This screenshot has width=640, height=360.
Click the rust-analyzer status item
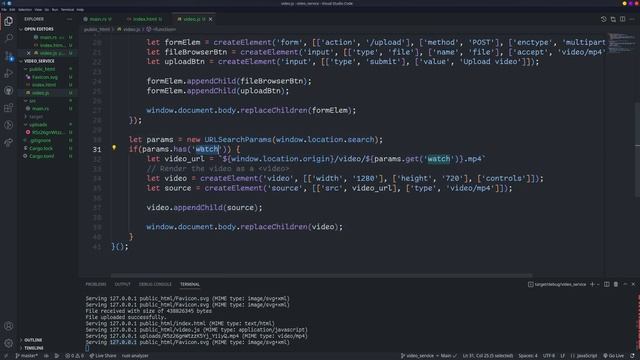tap(135, 356)
